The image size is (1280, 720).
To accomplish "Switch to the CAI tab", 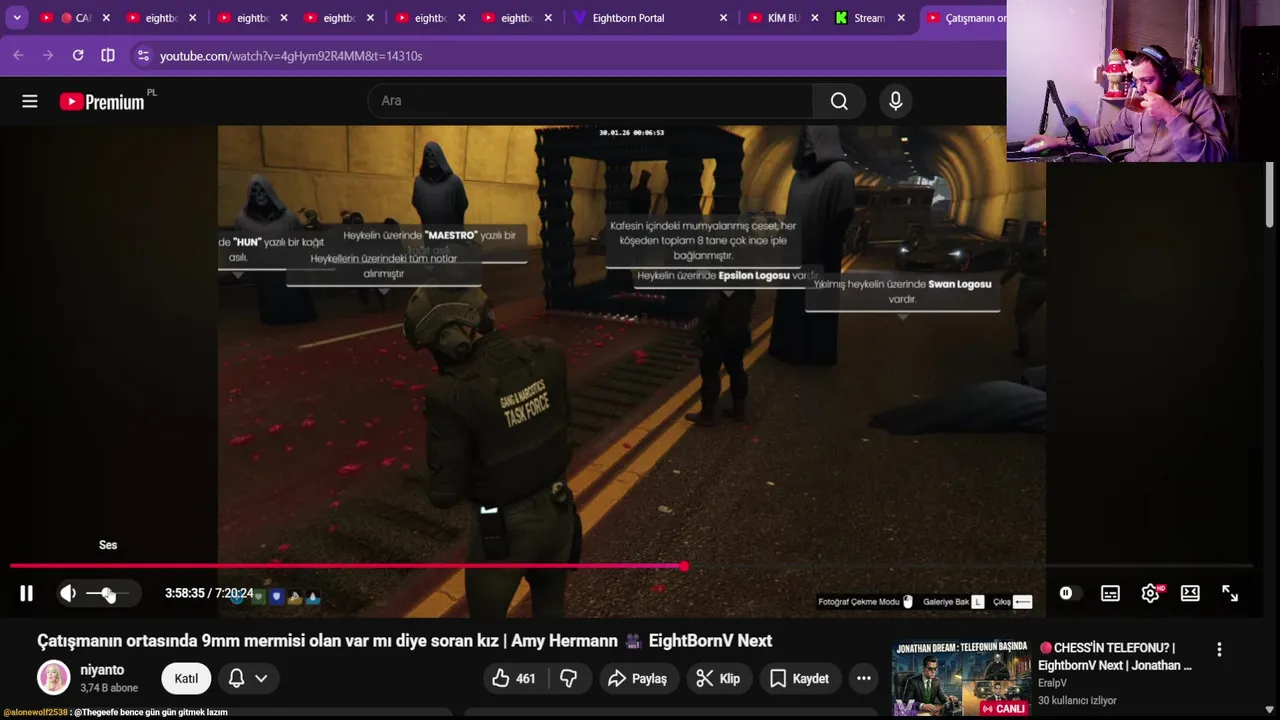I will [x=75, y=18].
